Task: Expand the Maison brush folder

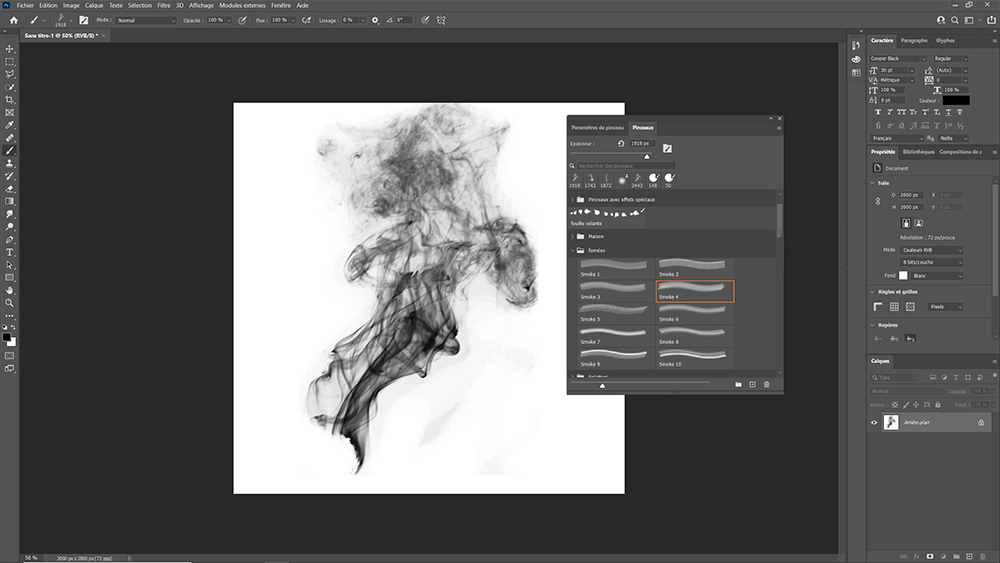Action: point(573,237)
